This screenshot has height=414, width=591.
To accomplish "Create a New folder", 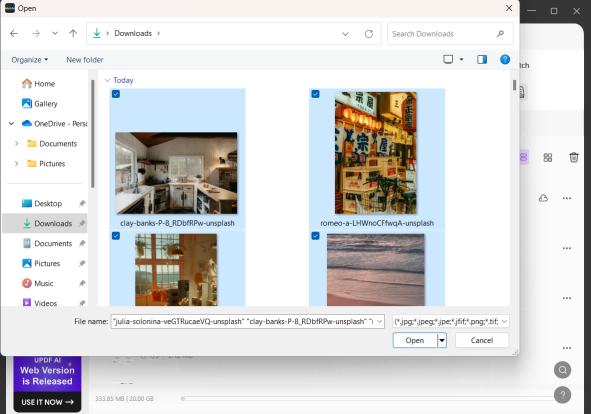I will 85,60.
